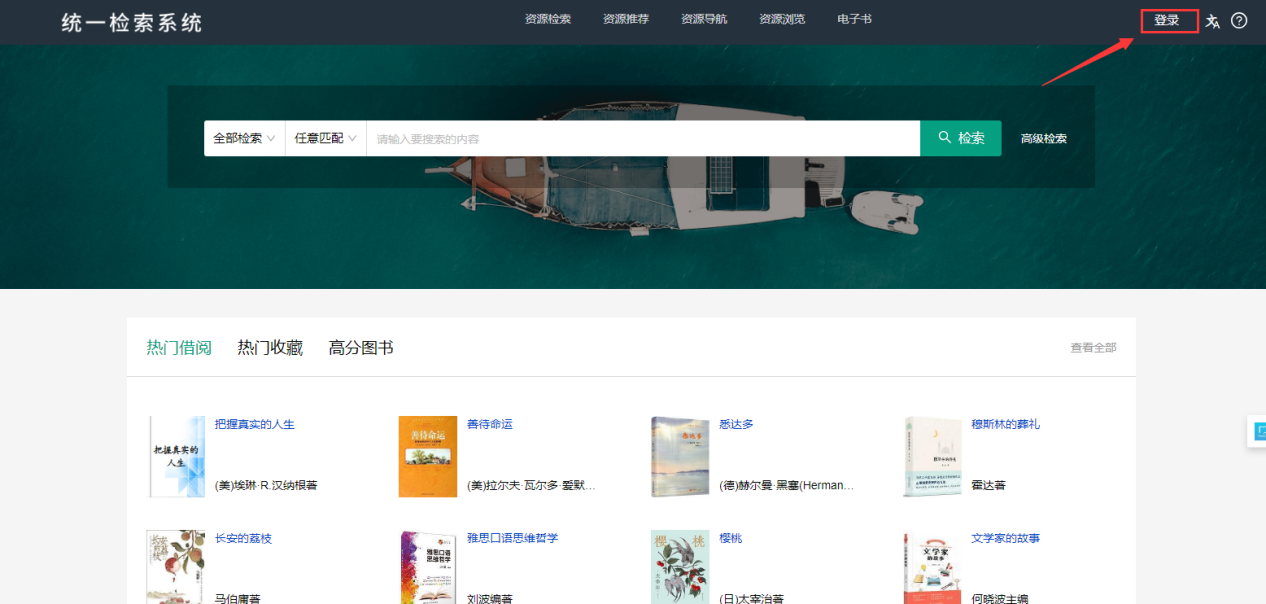Switch to the 高分图书 tab
Screen dimensions: 1266x604
point(361,348)
